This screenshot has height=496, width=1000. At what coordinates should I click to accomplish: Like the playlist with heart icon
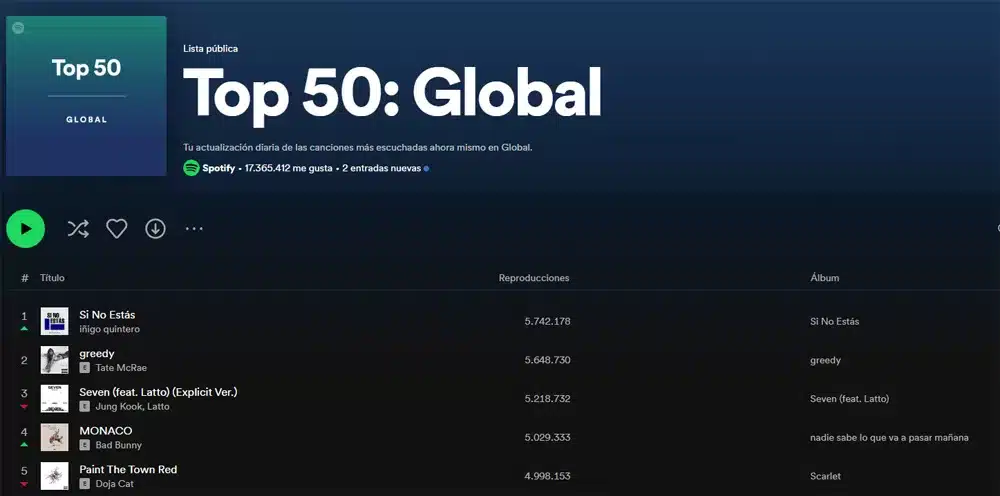(117, 228)
